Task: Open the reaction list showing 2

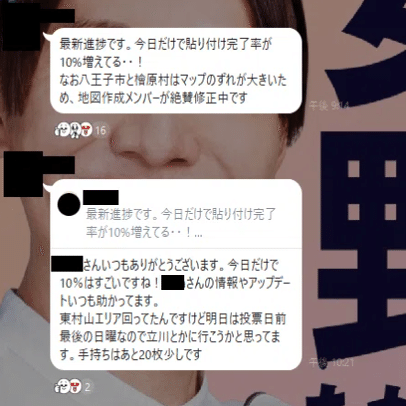Action: tap(88, 387)
